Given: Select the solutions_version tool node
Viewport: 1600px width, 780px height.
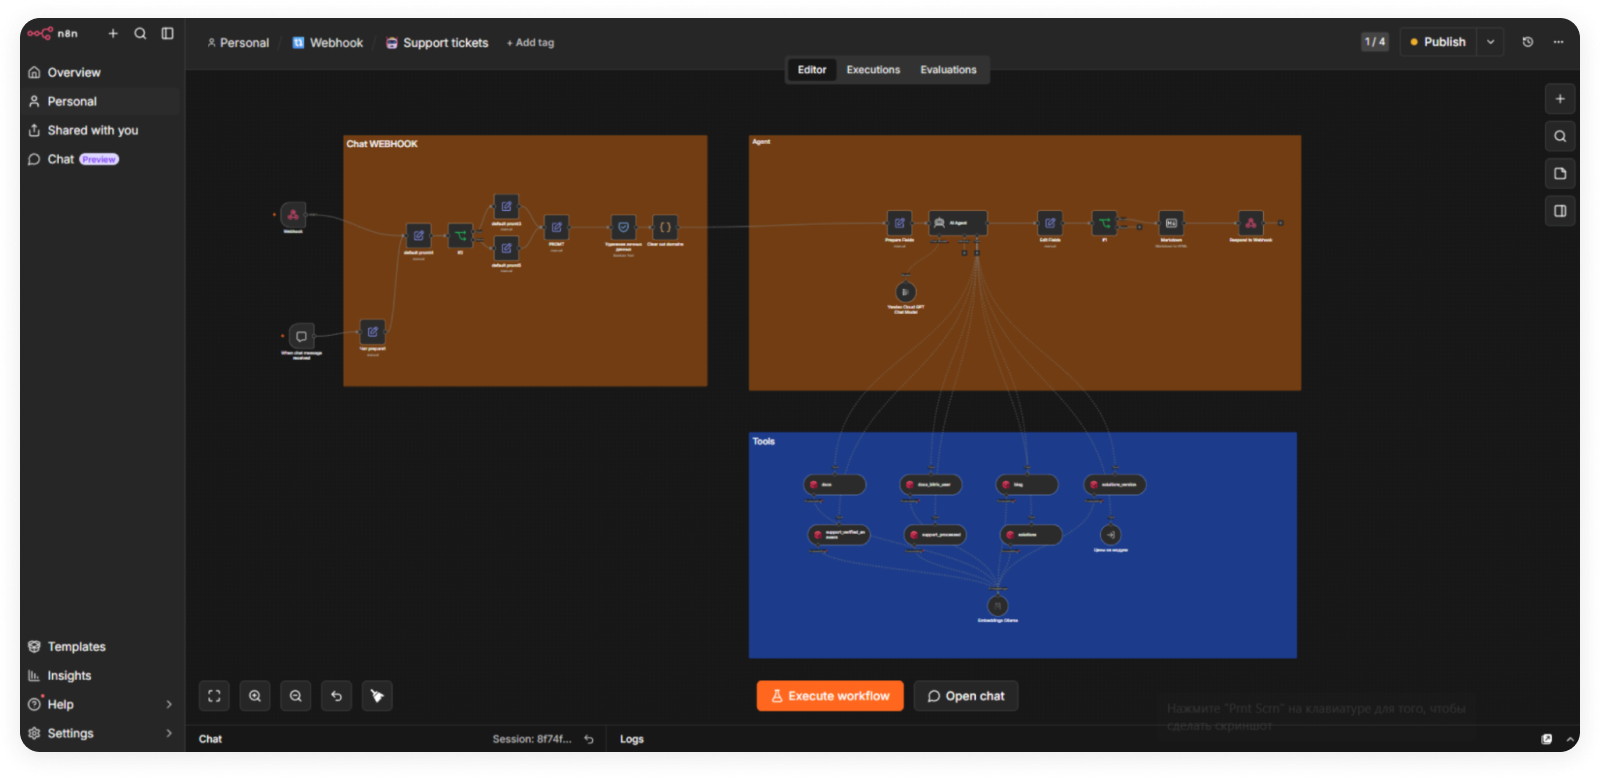Looking at the screenshot, I should (x=1115, y=485).
